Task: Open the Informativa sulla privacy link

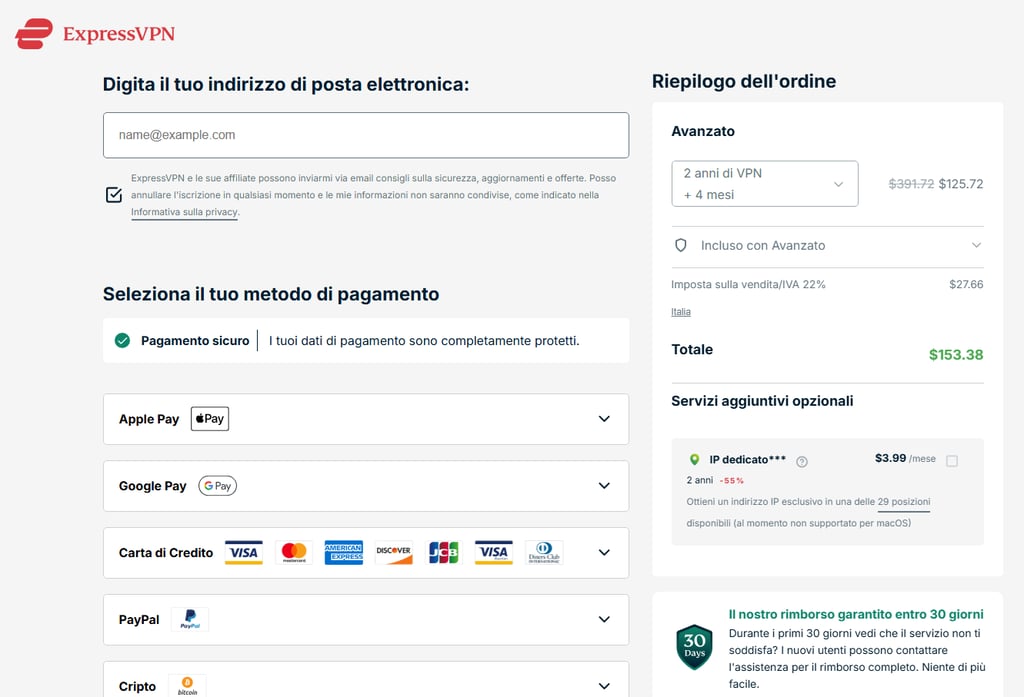Action: (185, 212)
